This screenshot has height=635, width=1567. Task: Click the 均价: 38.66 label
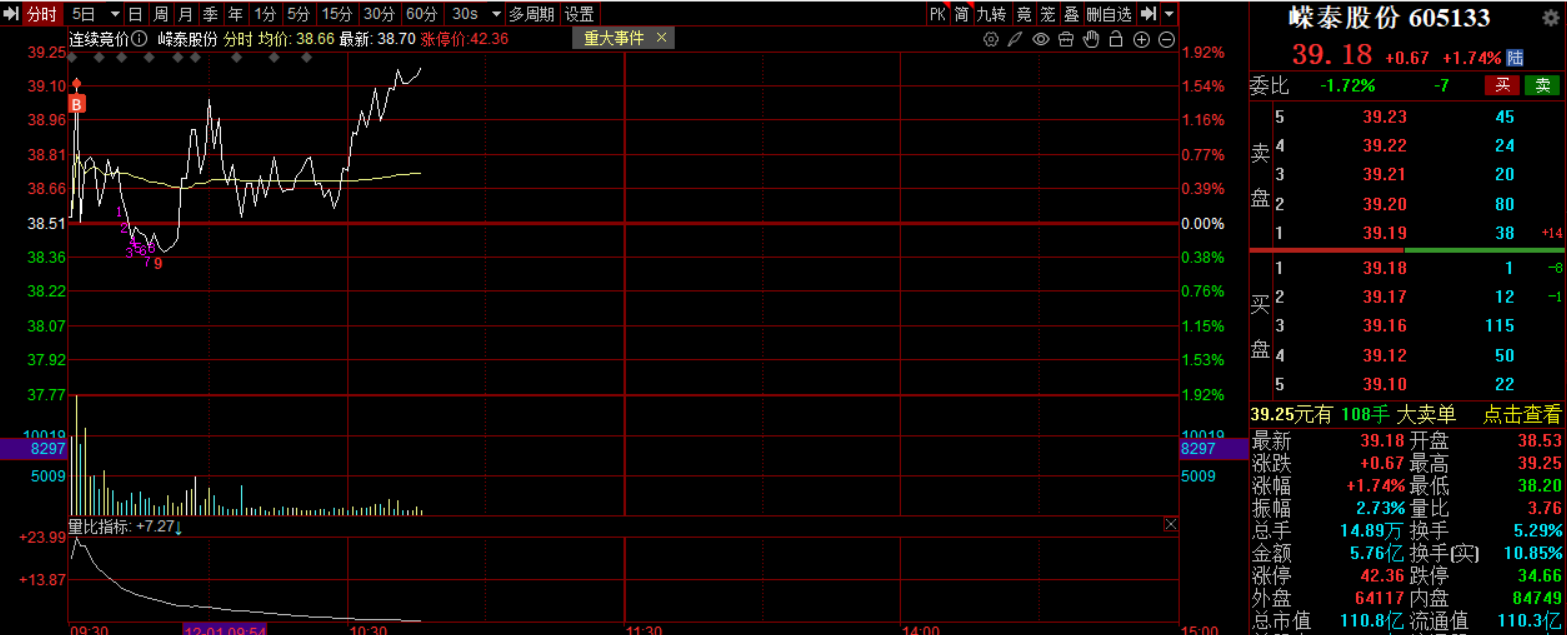294,39
